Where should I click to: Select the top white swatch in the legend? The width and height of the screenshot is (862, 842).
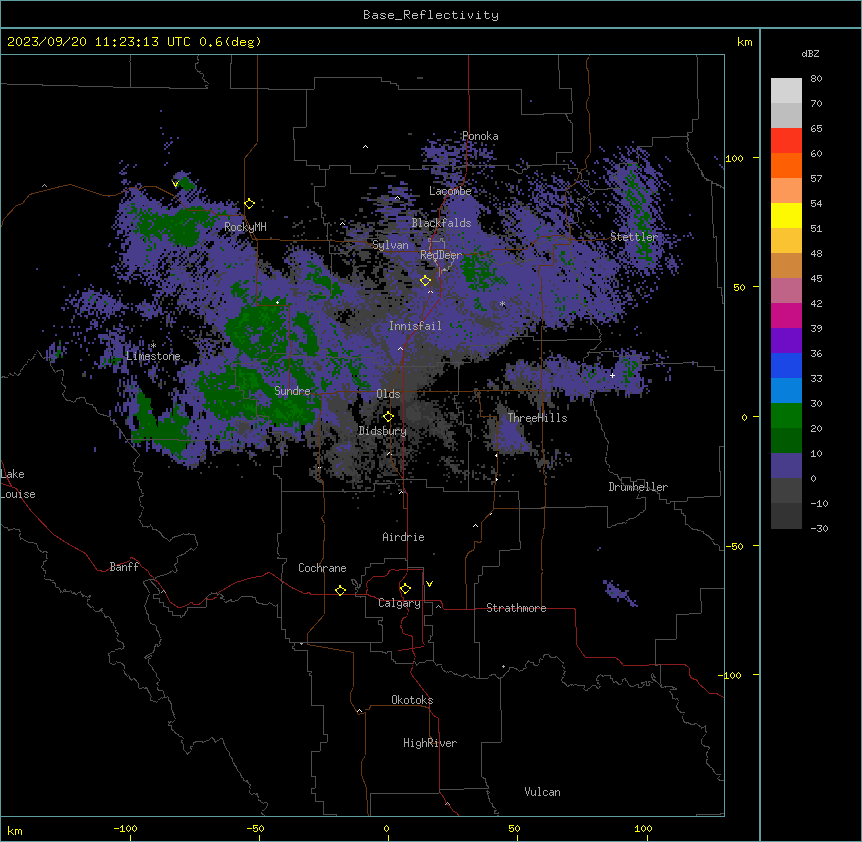786,91
